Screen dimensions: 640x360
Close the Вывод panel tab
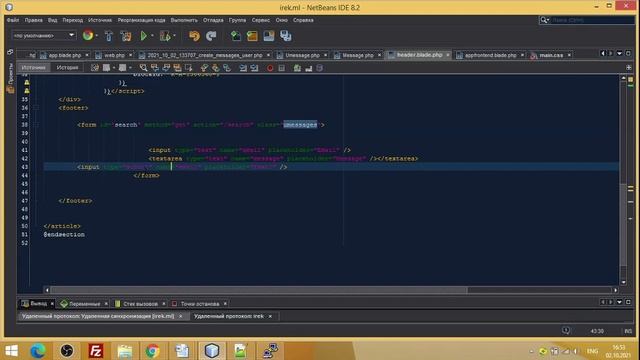click(x=52, y=304)
